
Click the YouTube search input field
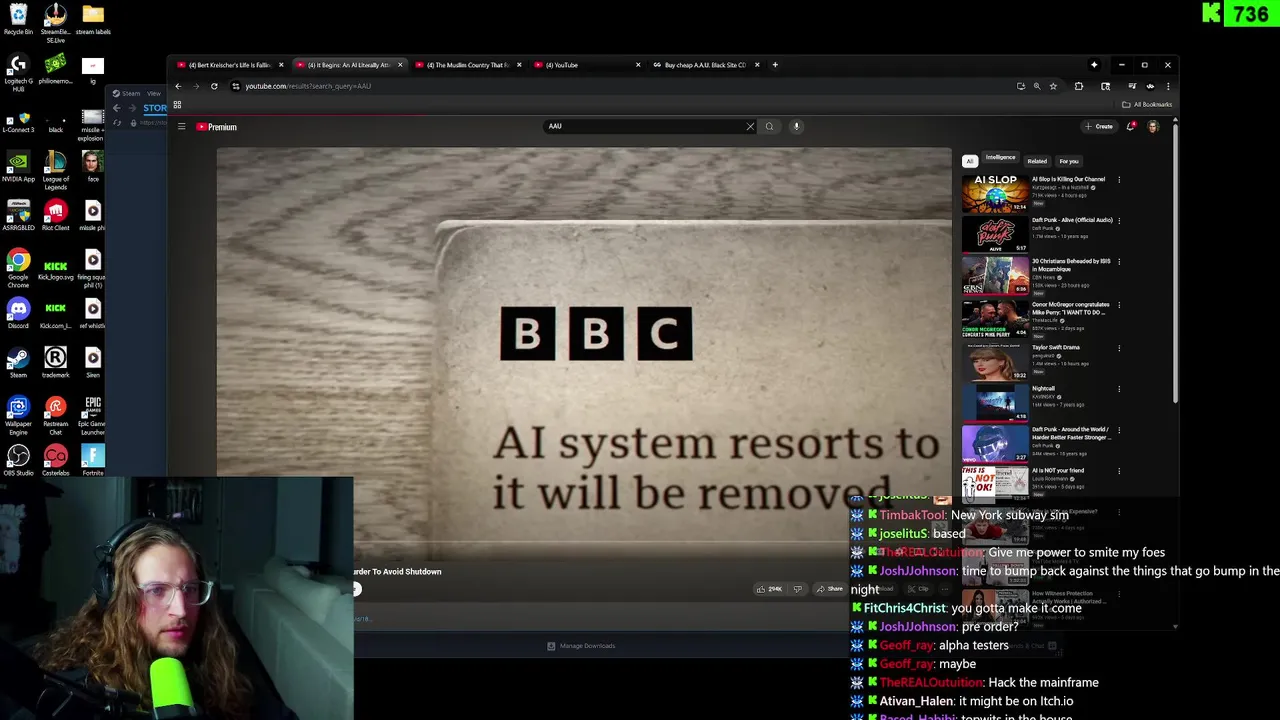point(644,126)
